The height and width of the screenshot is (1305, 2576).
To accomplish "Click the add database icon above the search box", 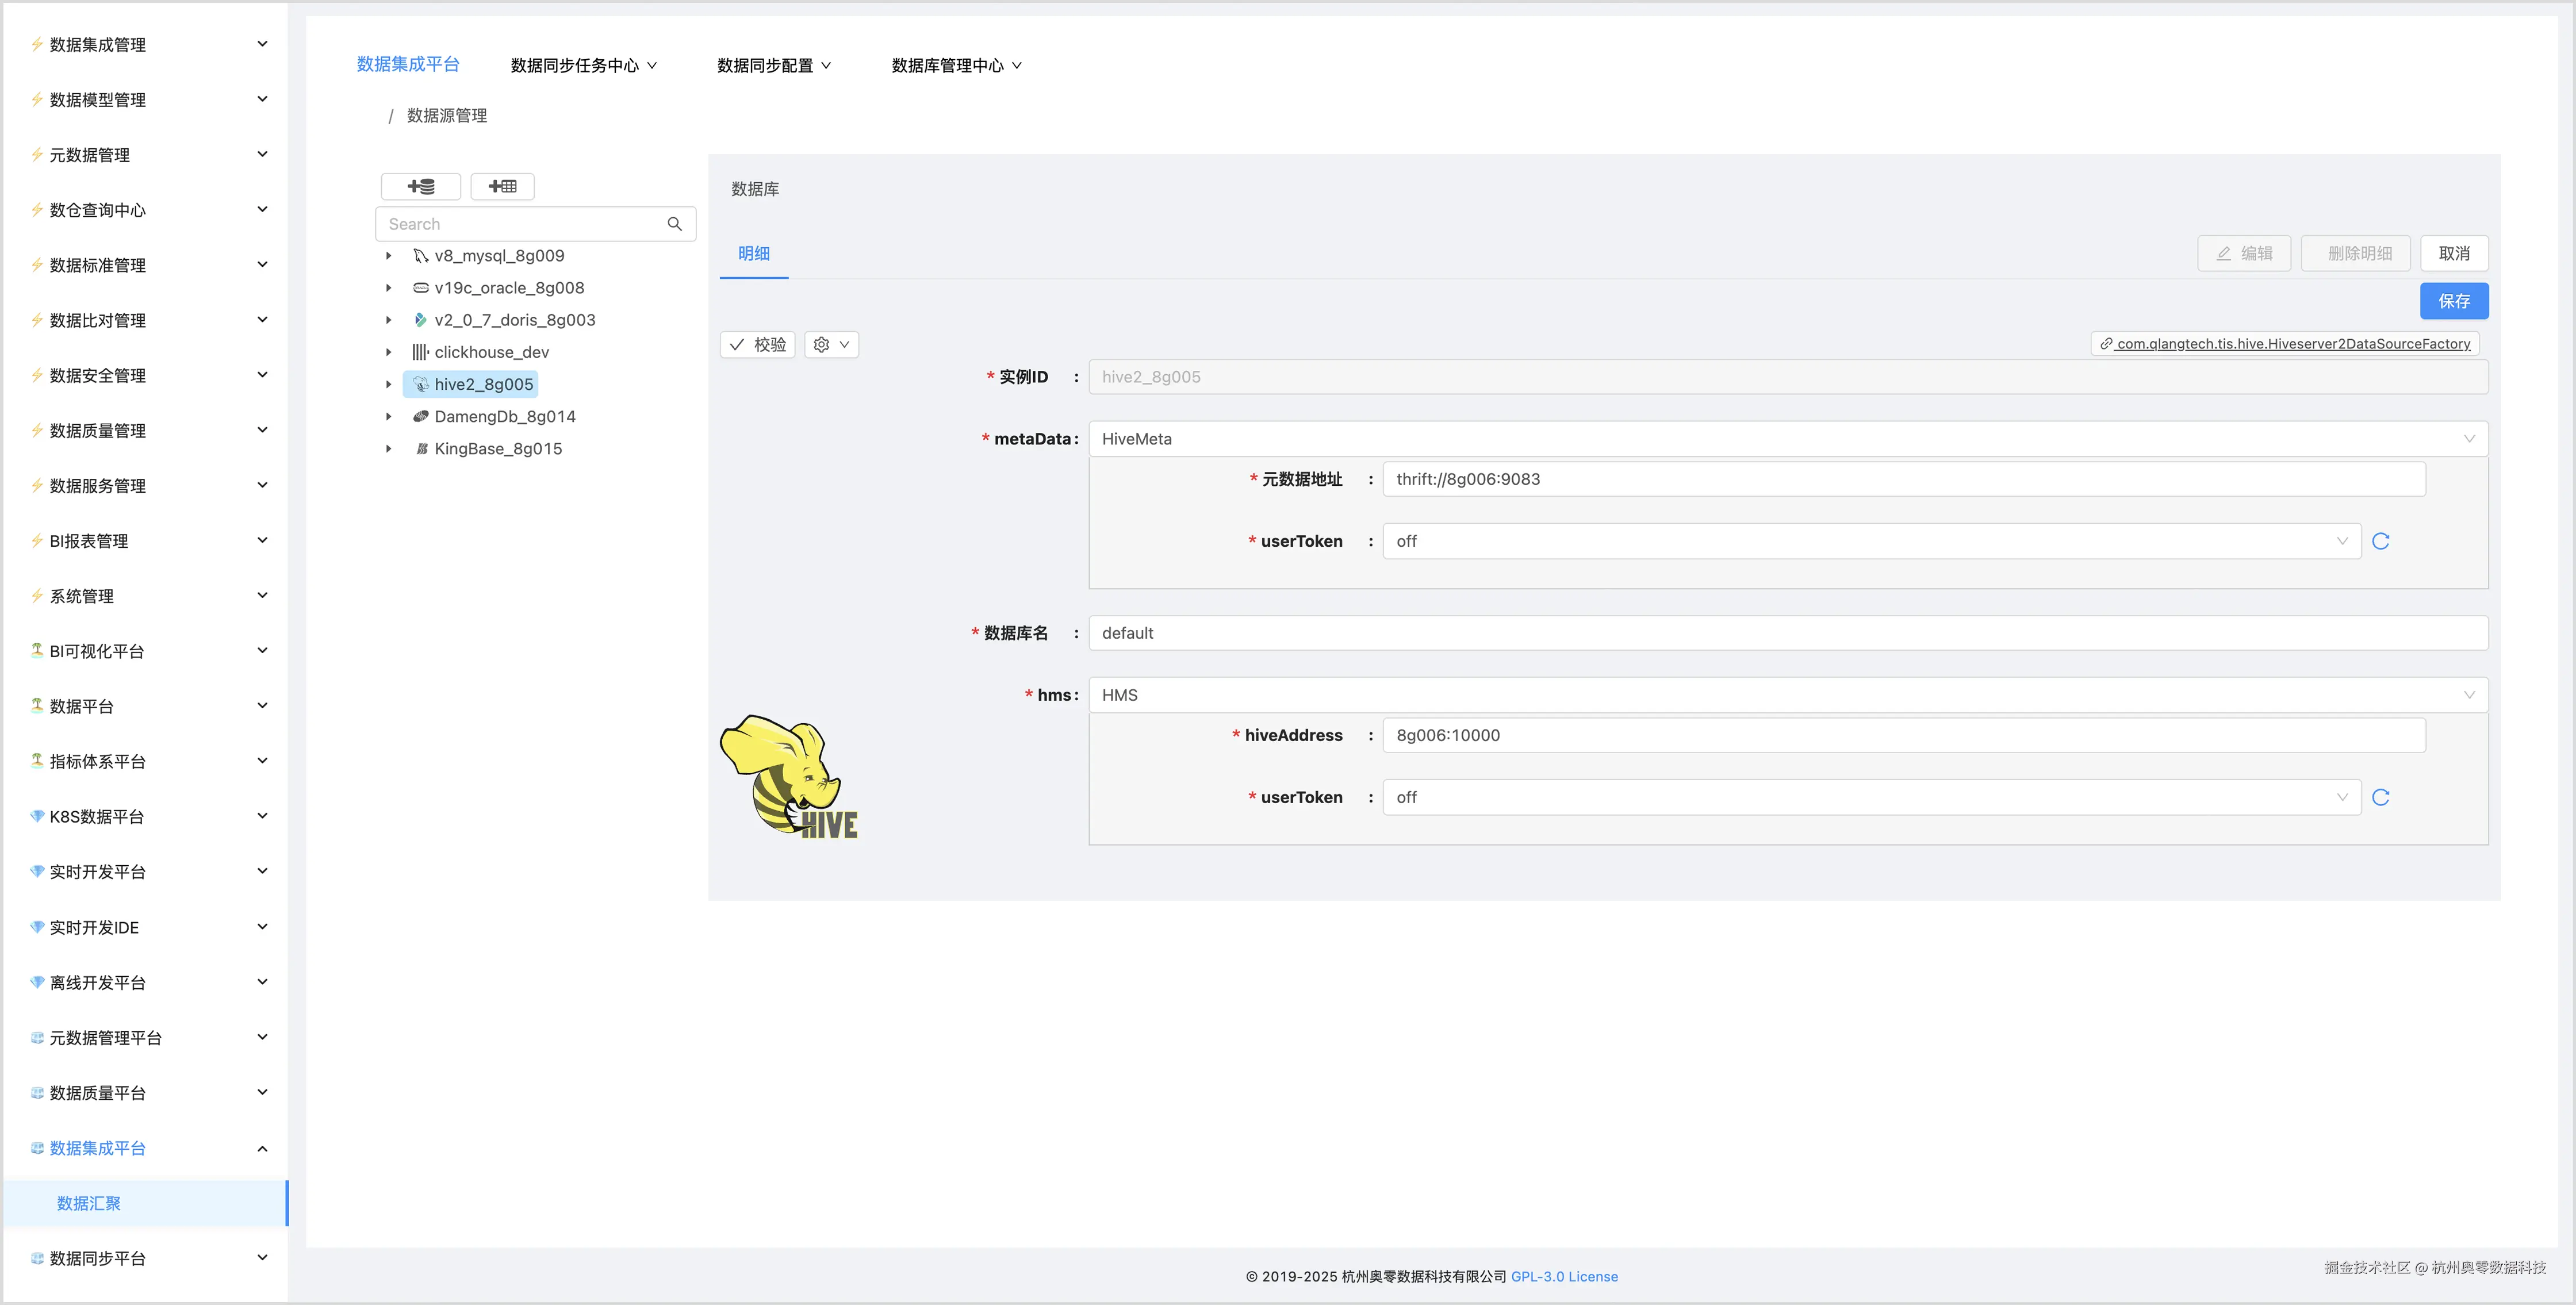I will (420, 186).
